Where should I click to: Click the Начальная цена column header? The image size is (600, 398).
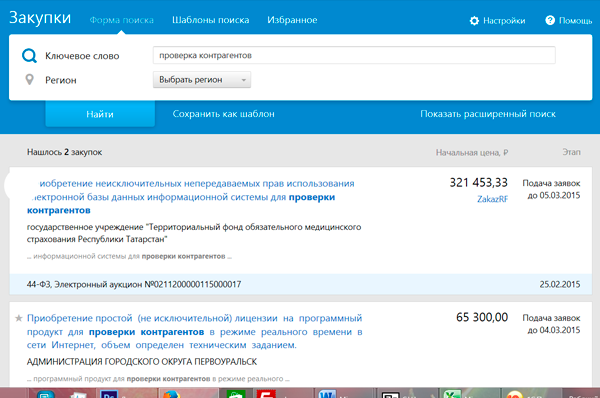(x=471, y=152)
